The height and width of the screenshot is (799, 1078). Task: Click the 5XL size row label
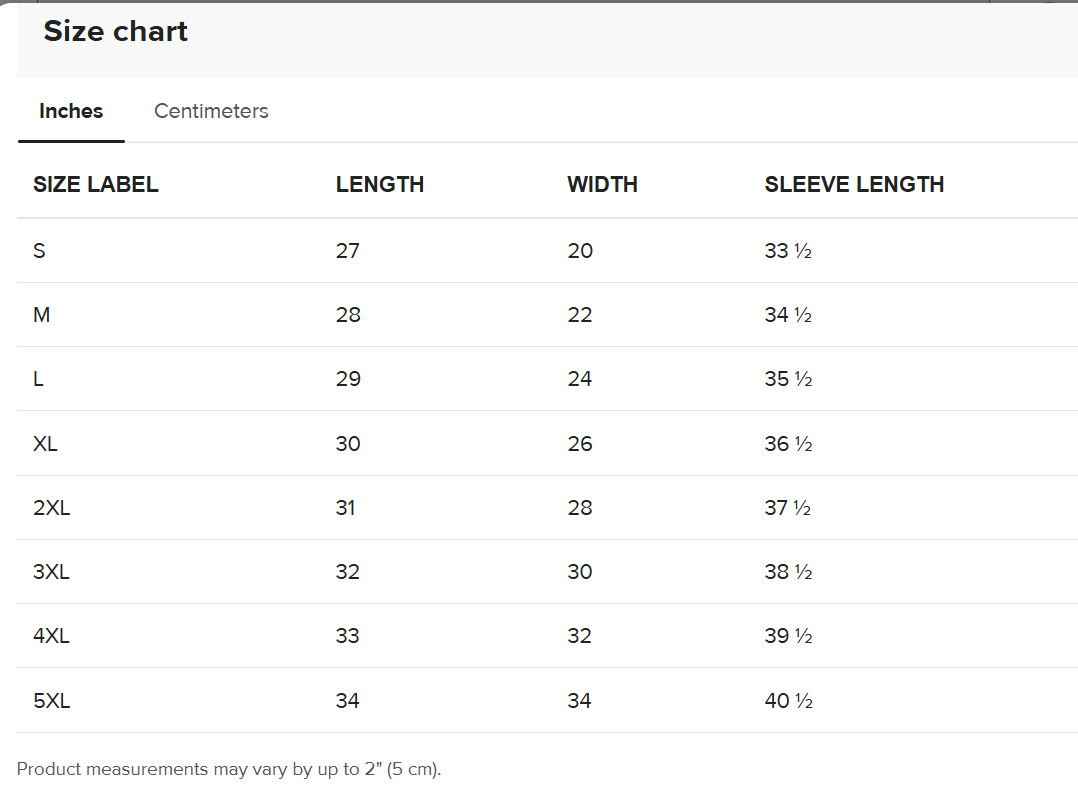(52, 701)
